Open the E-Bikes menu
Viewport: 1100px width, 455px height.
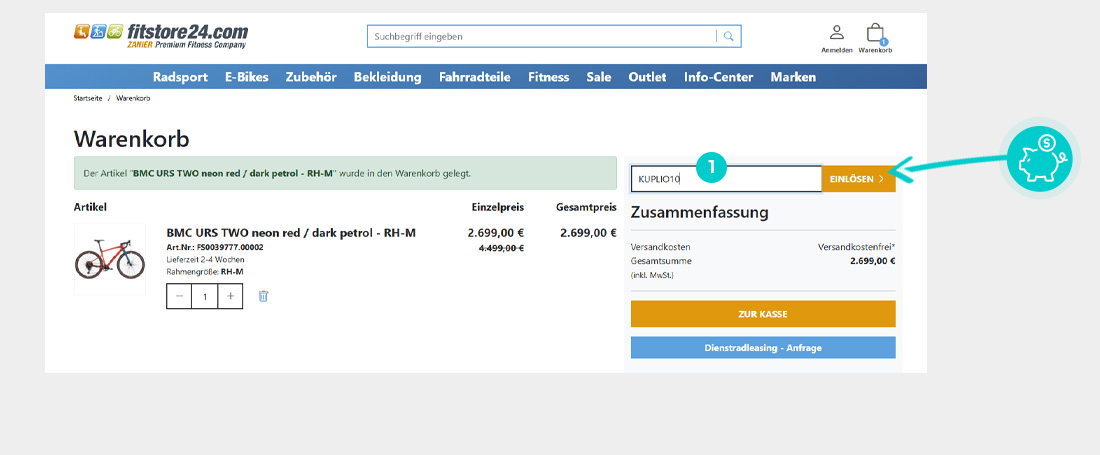coord(246,77)
